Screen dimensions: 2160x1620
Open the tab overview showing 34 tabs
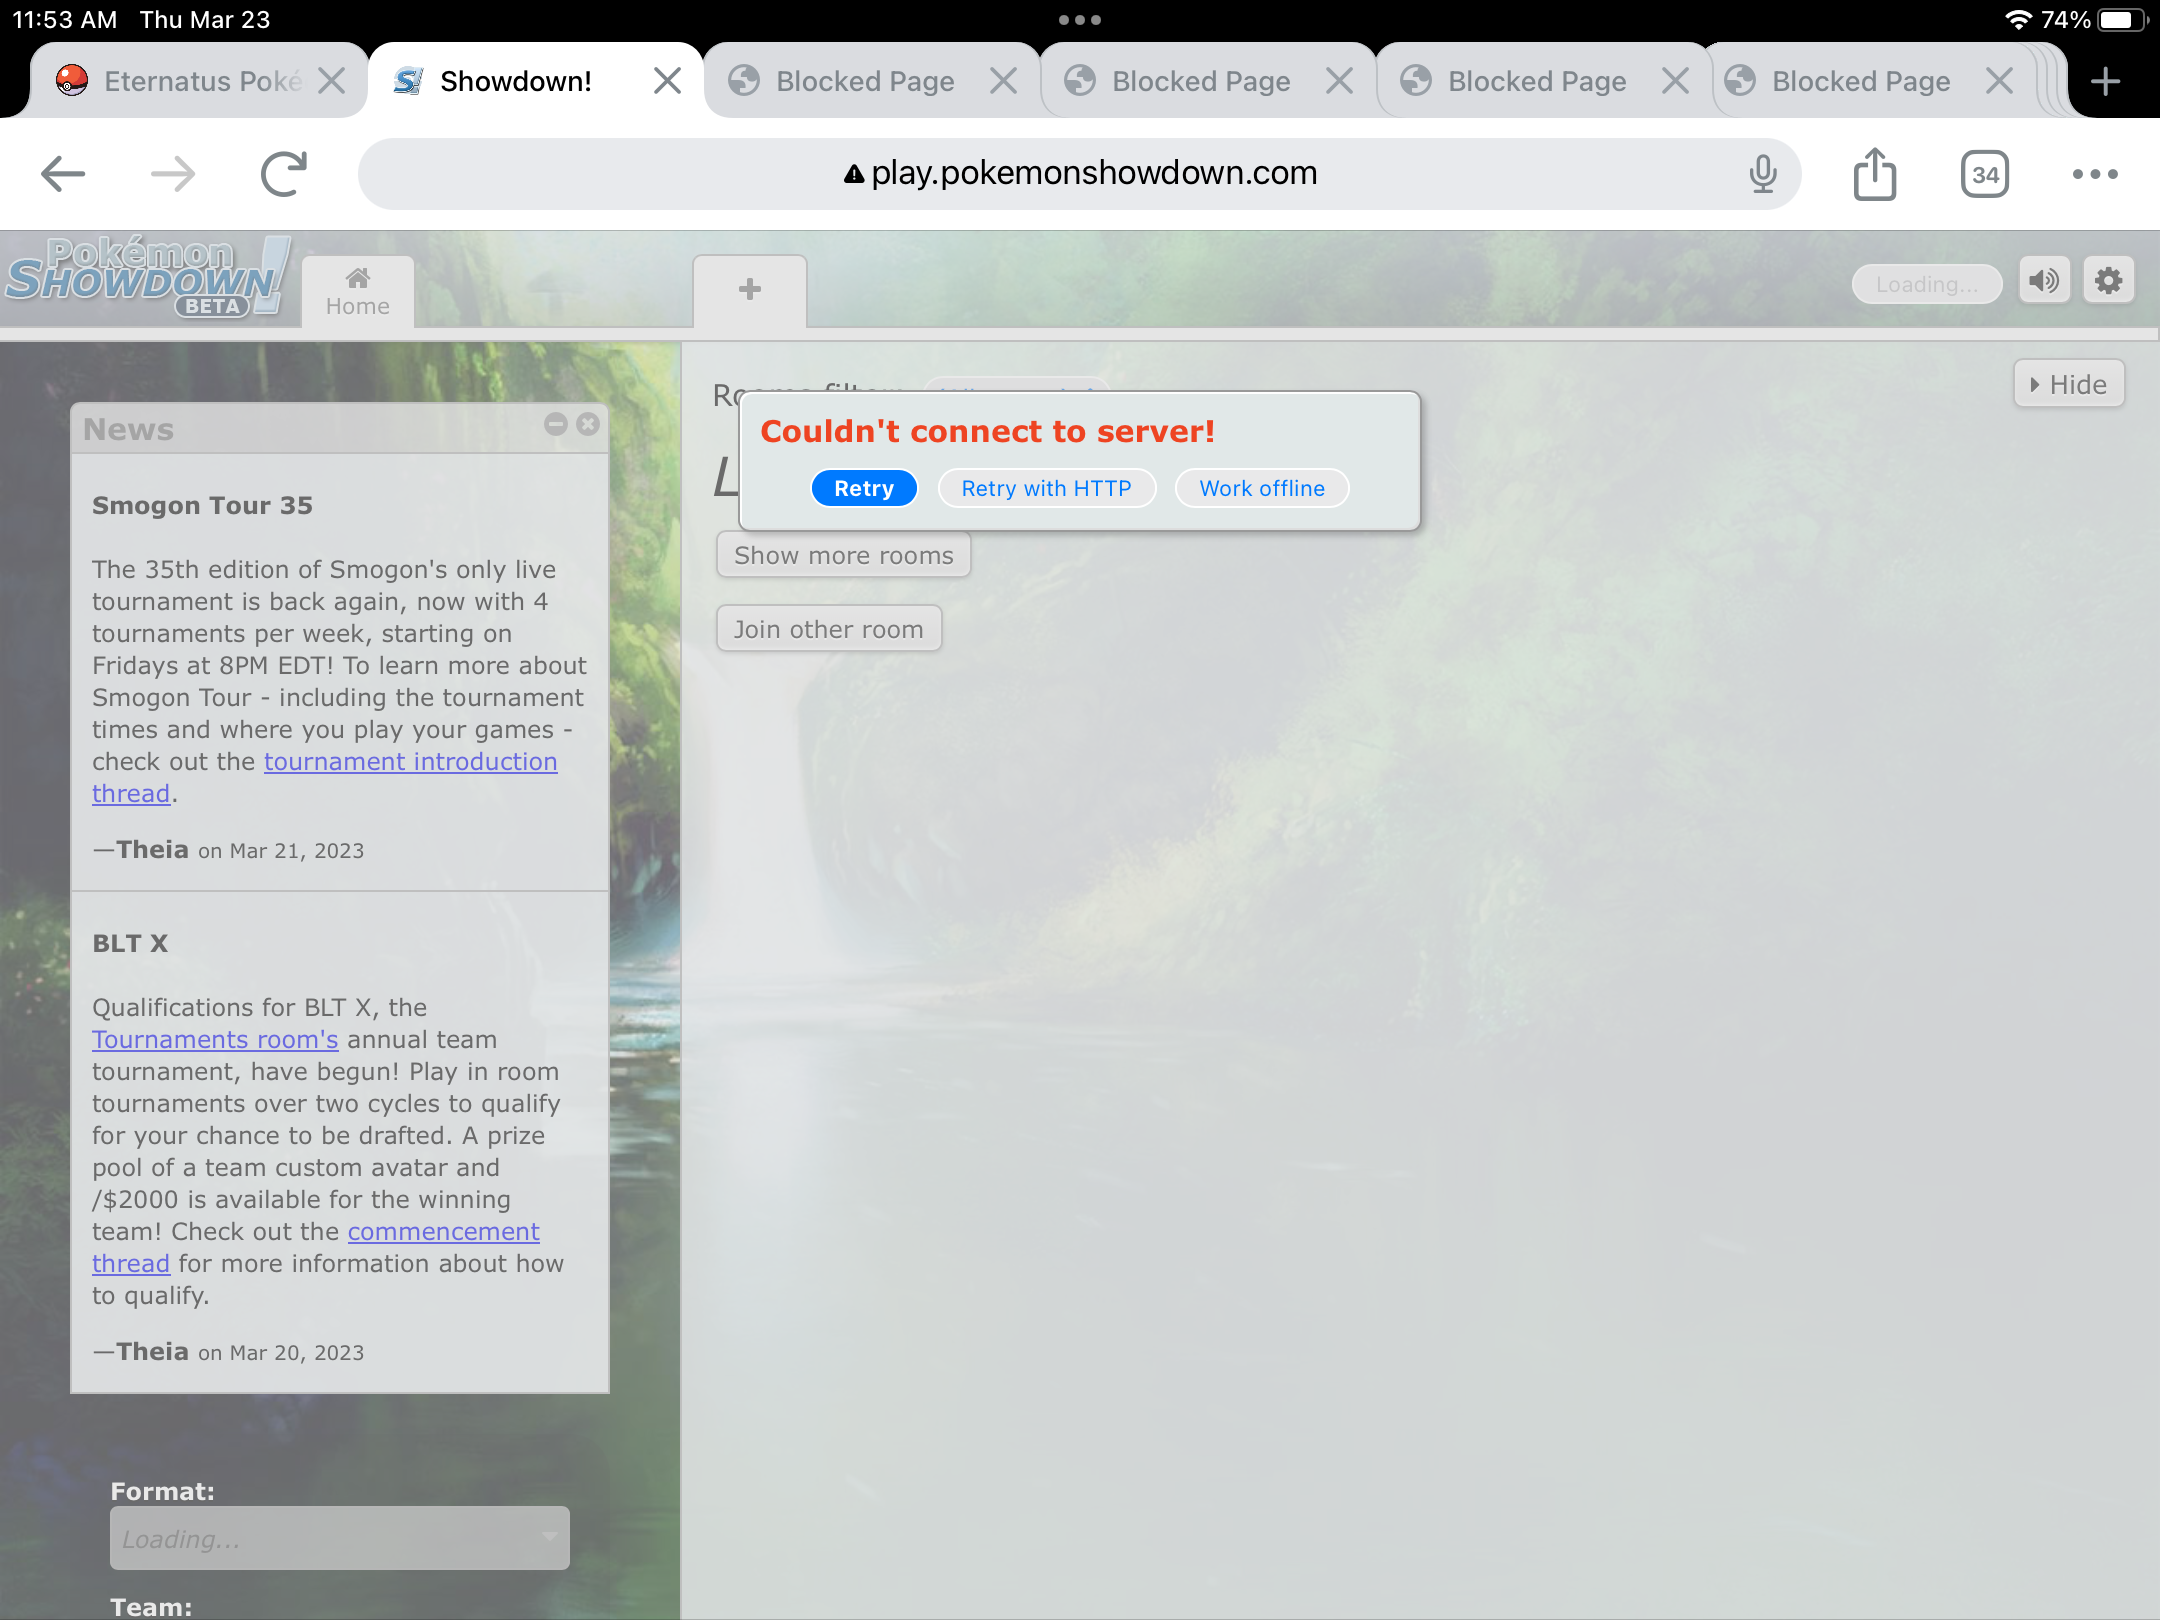(1985, 174)
